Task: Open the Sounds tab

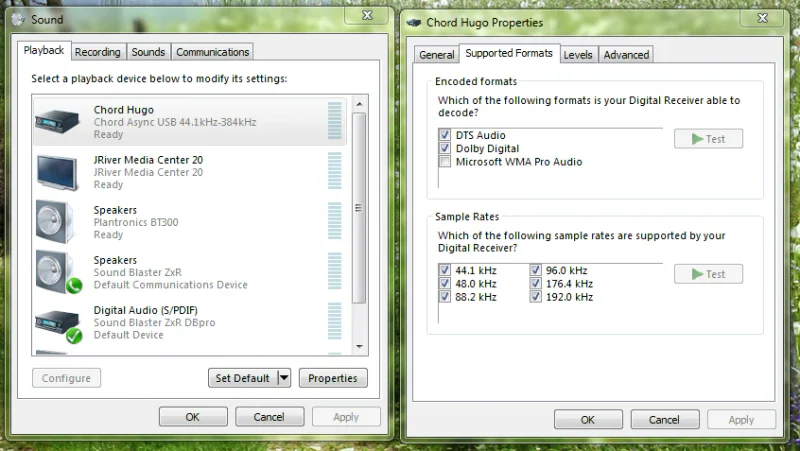Action: point(148,52)
